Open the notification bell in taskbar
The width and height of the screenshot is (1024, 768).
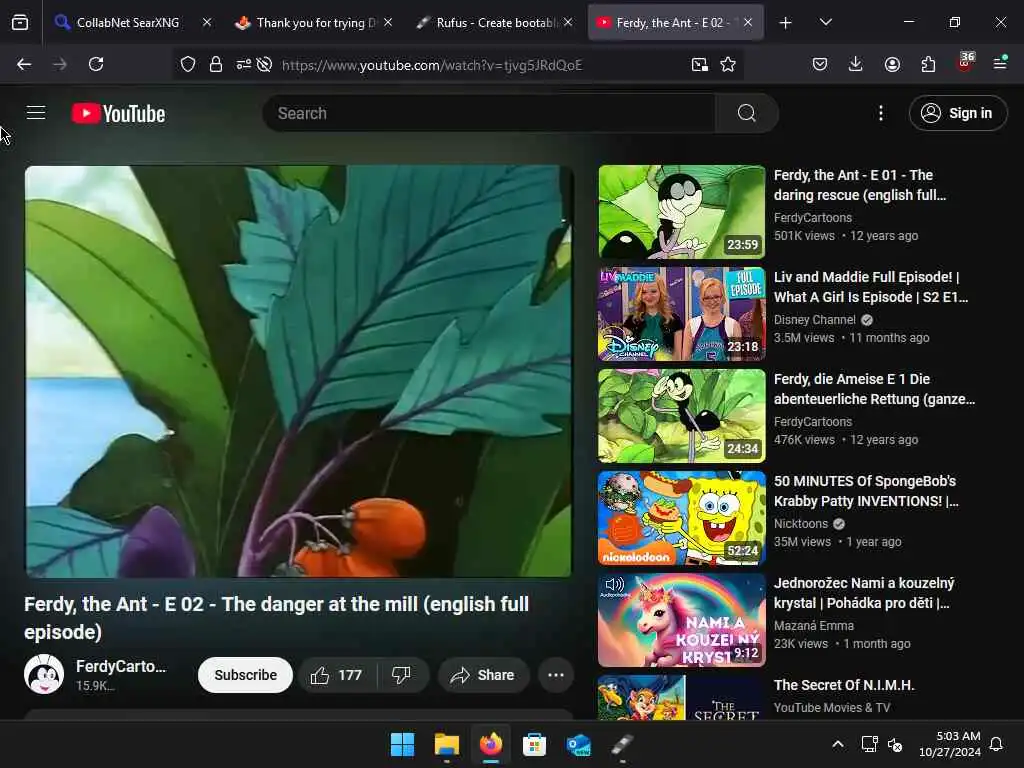pos(997,744)
